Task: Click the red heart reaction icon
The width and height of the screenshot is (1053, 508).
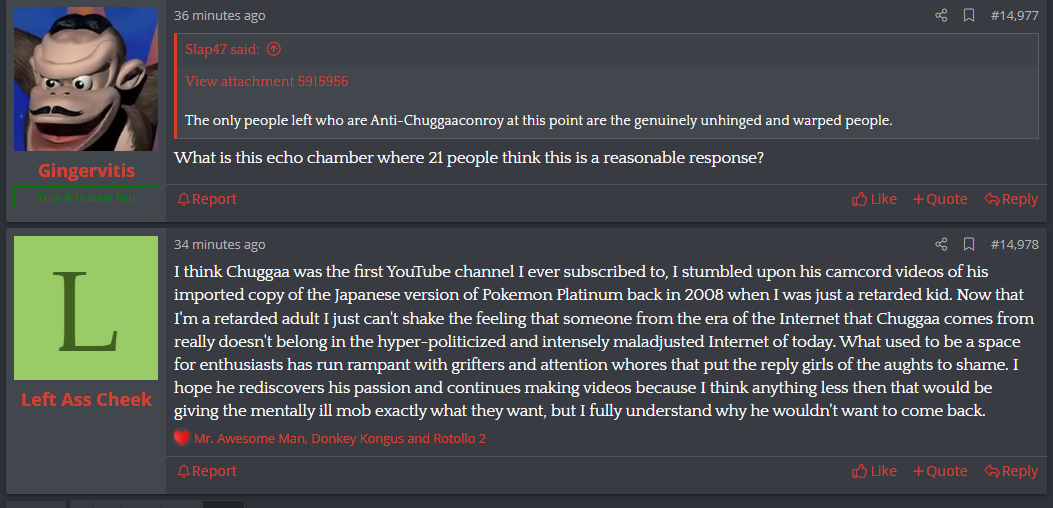Action: point(182,438)
